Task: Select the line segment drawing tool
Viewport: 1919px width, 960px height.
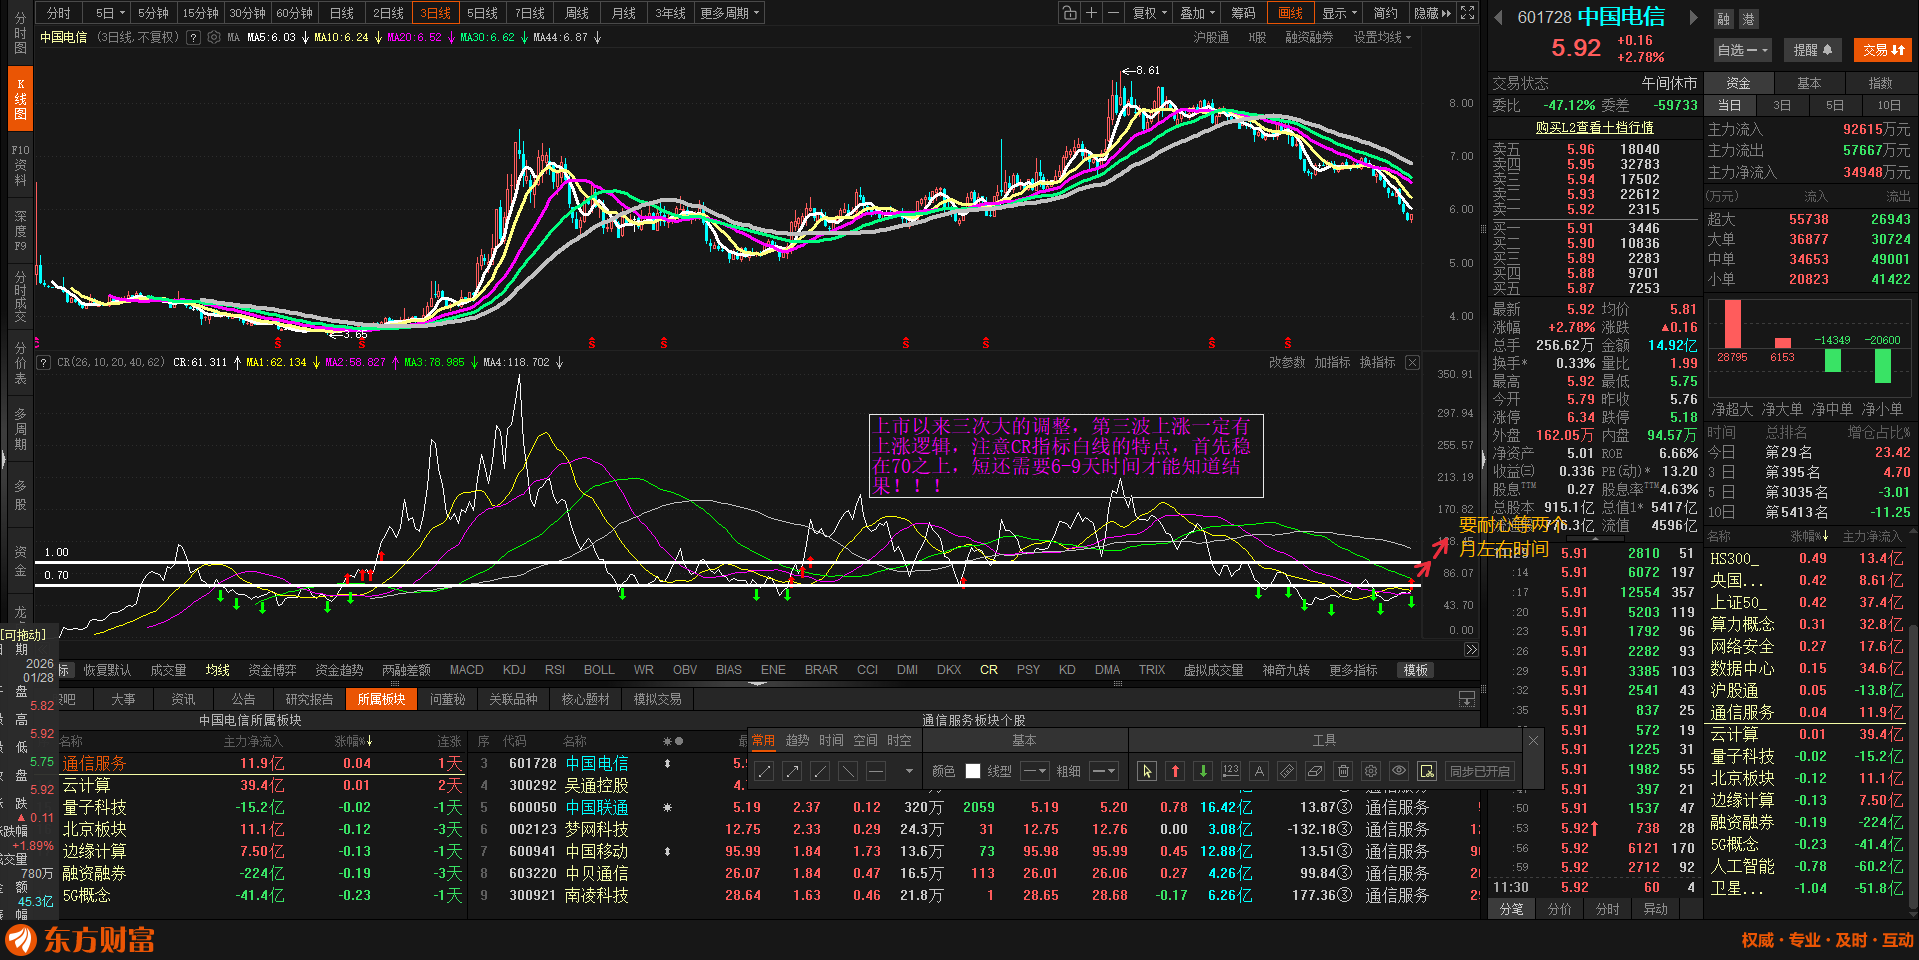Action: [764, 771]
